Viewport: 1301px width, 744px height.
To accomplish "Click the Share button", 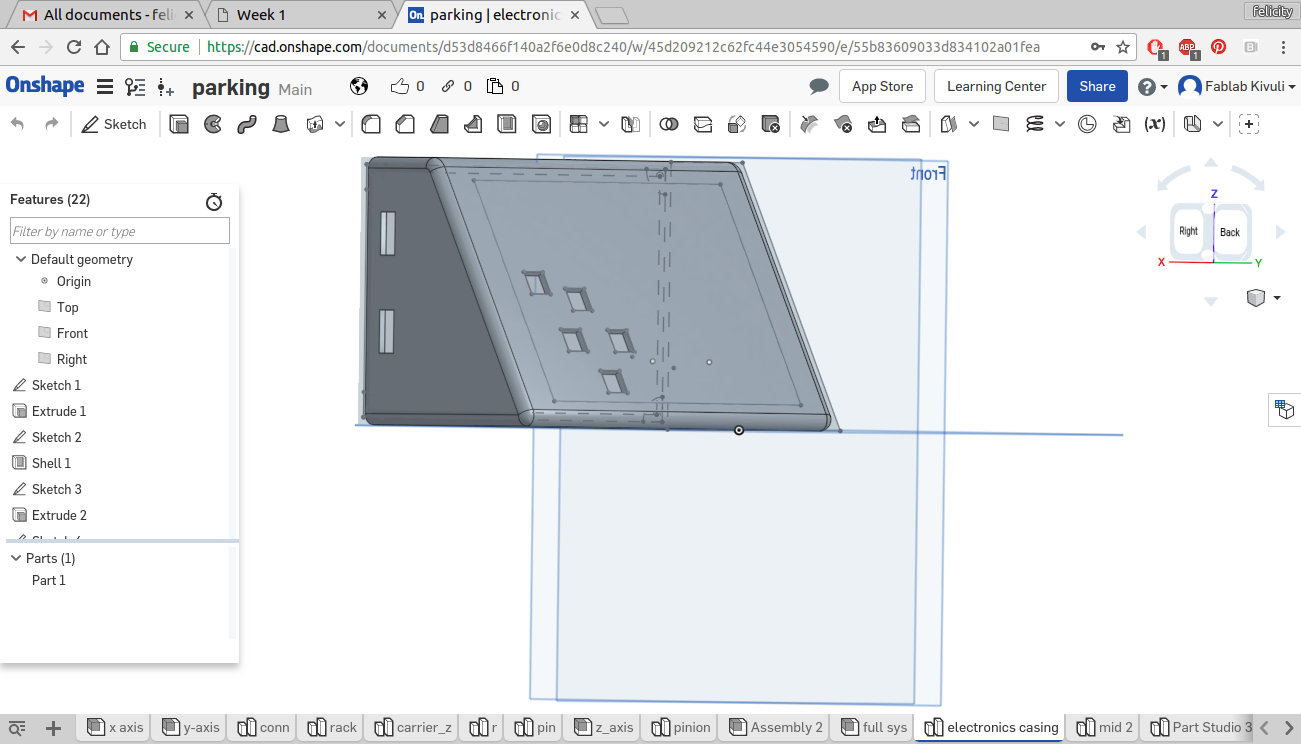I will coord(1097,87).
